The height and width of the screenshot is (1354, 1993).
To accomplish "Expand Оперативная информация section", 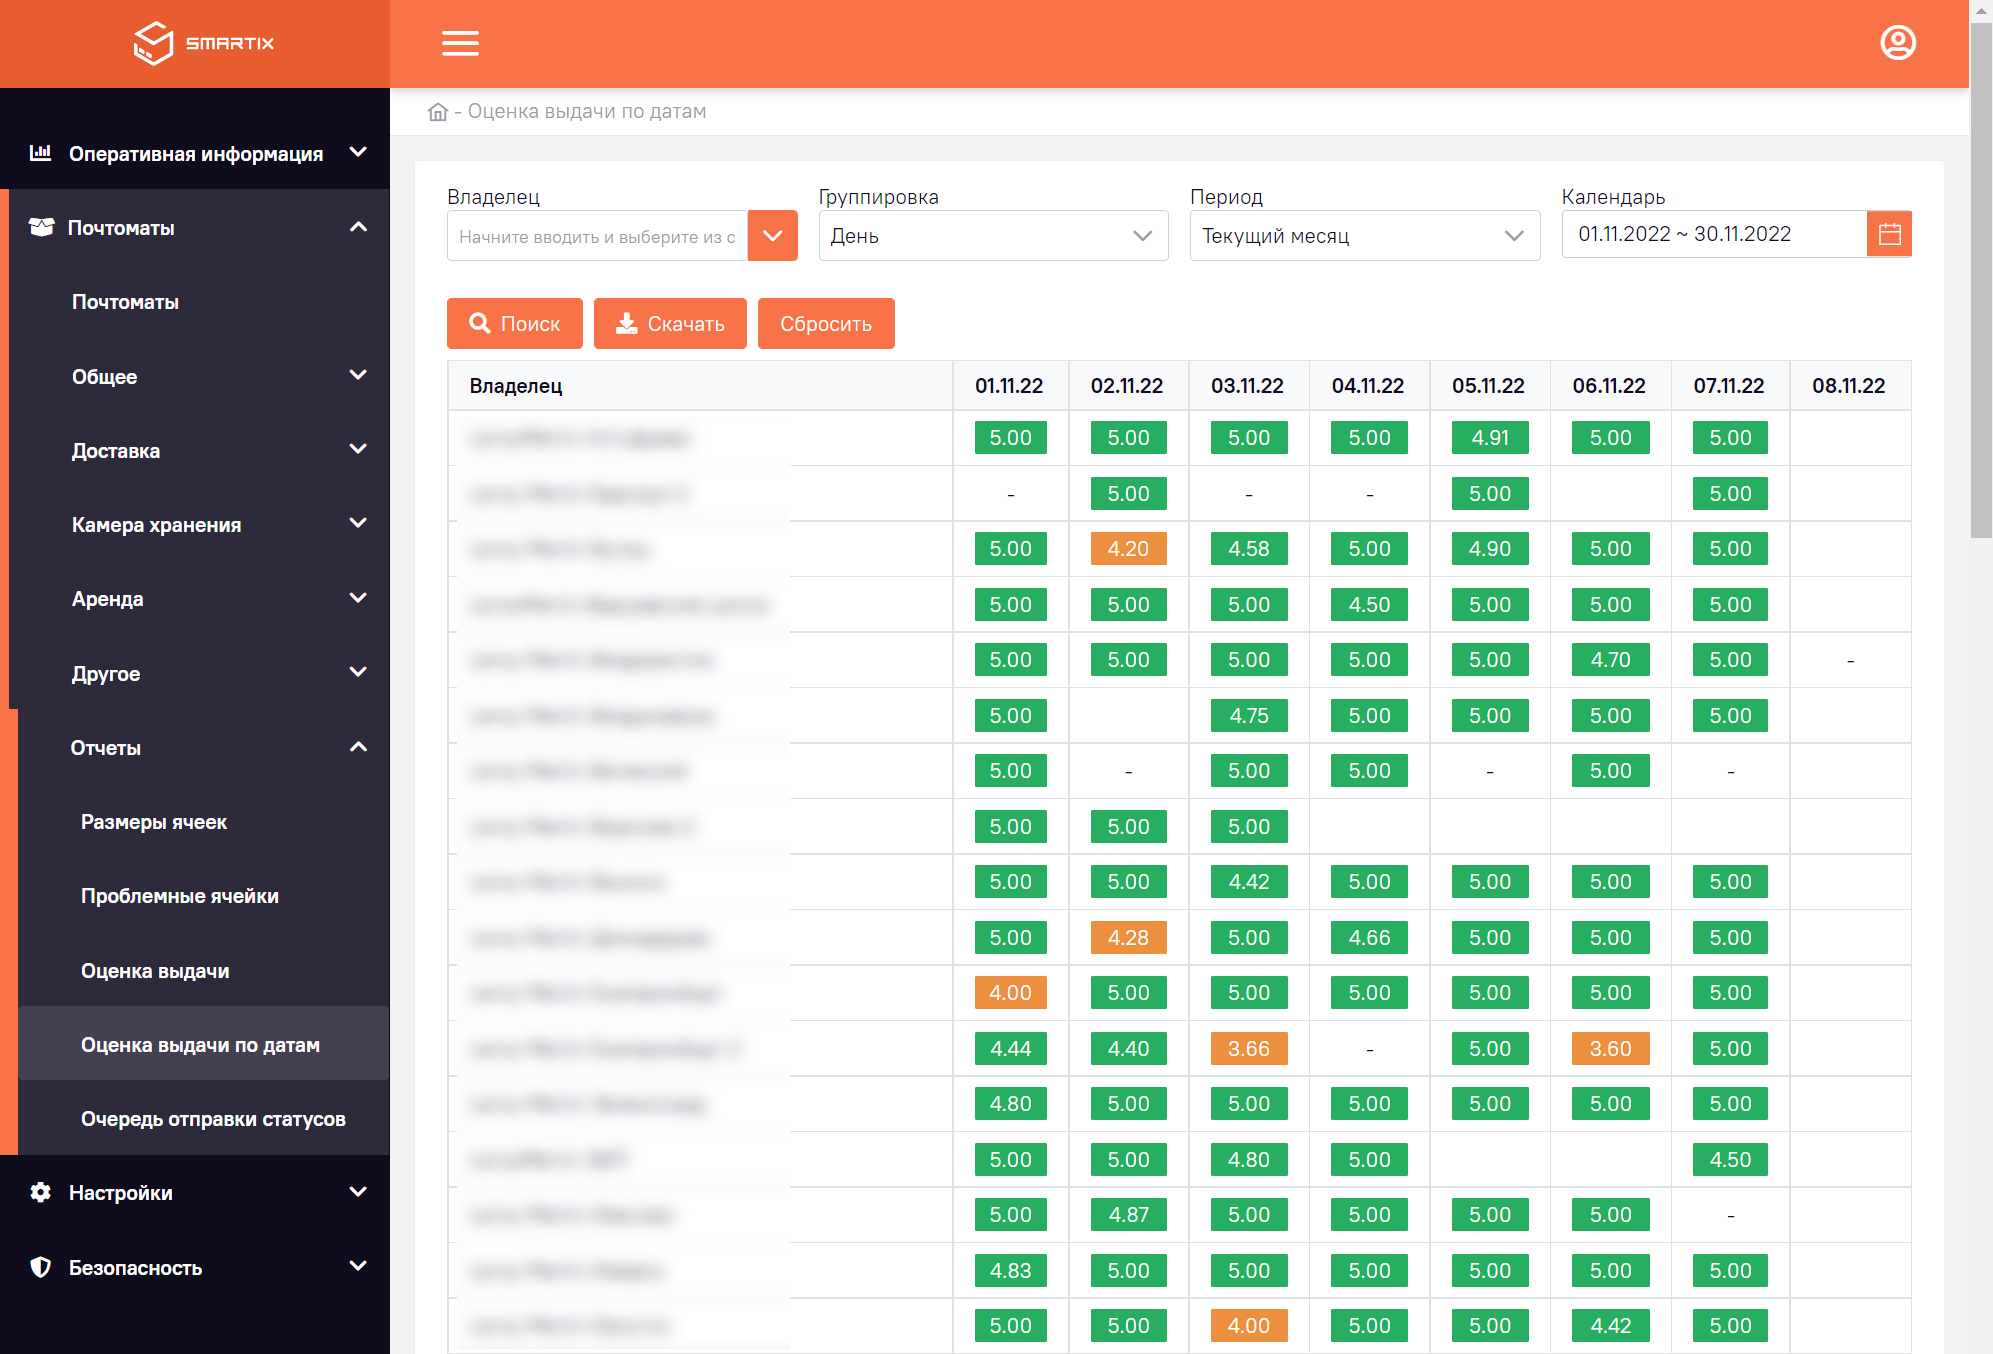I will coord(358,152).
